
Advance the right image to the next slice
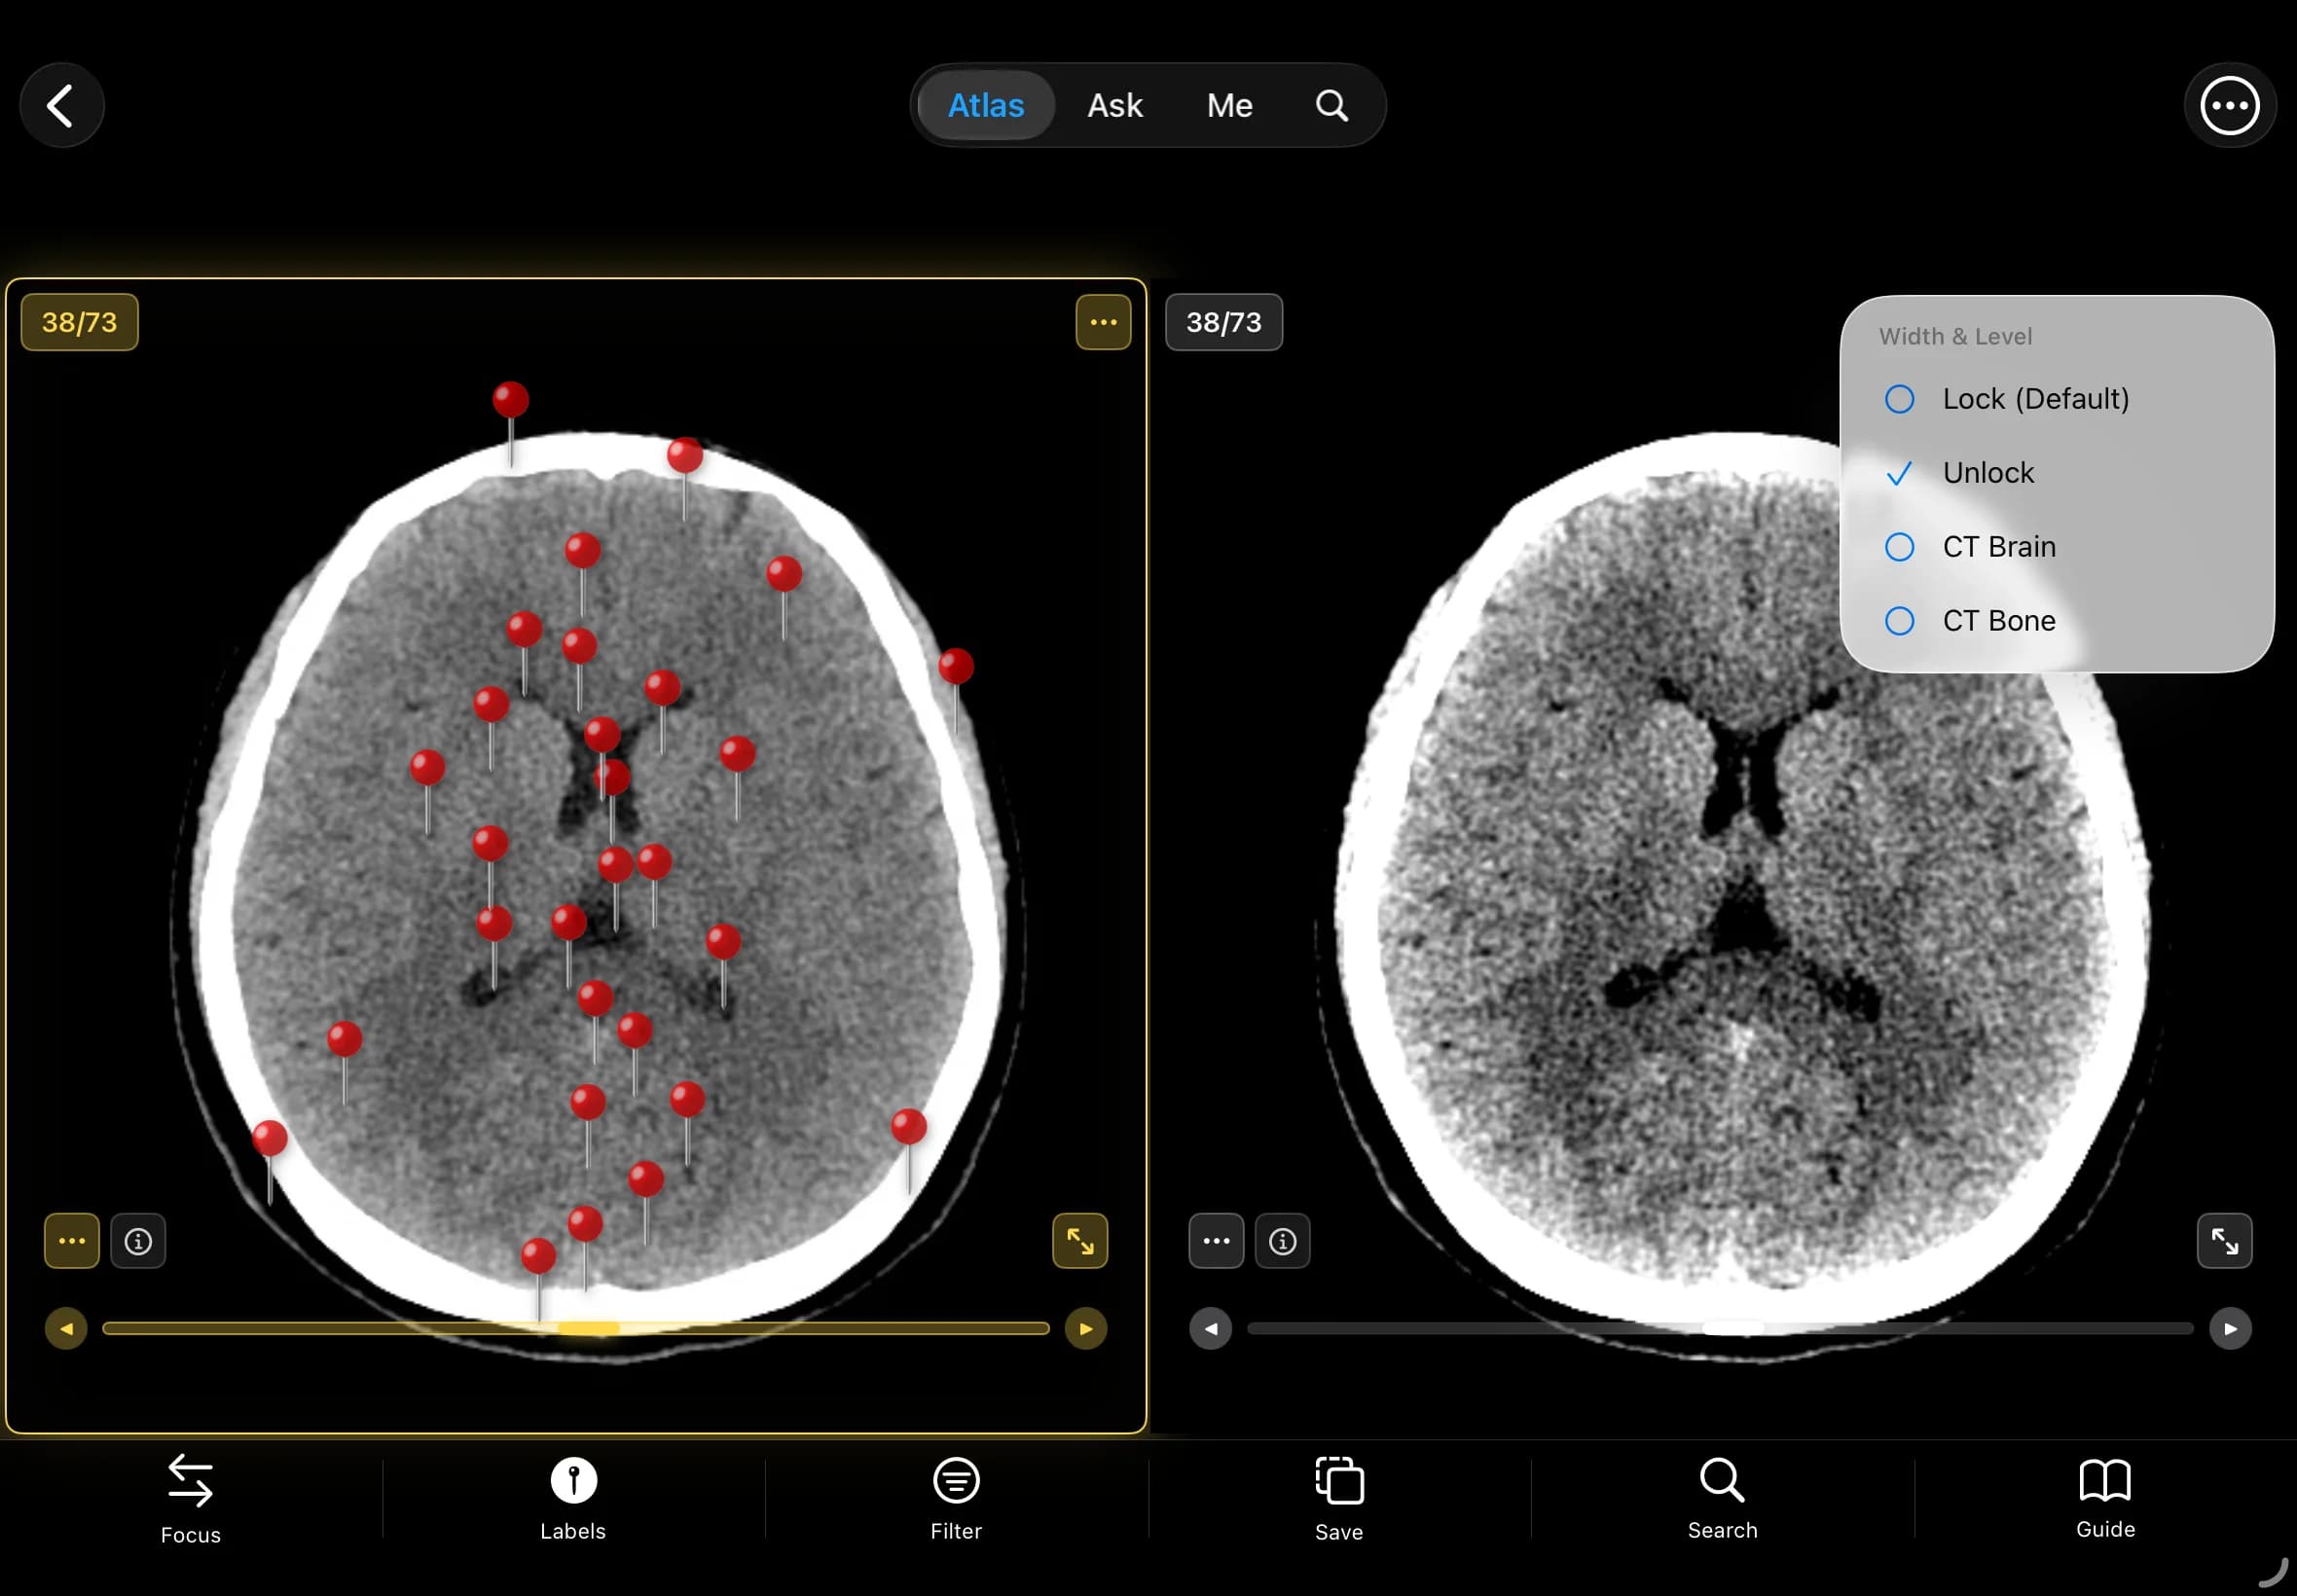tap(2231, 1328)
